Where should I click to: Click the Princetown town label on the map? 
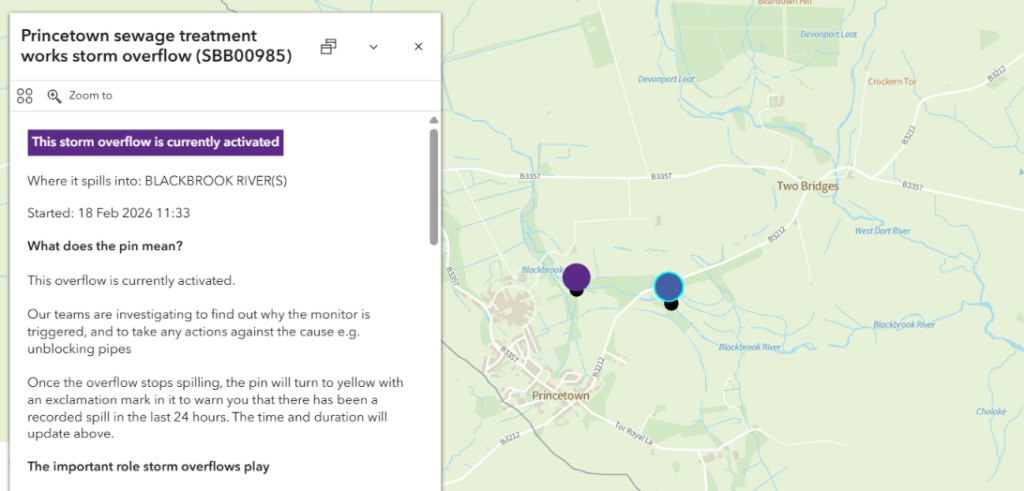560,396
